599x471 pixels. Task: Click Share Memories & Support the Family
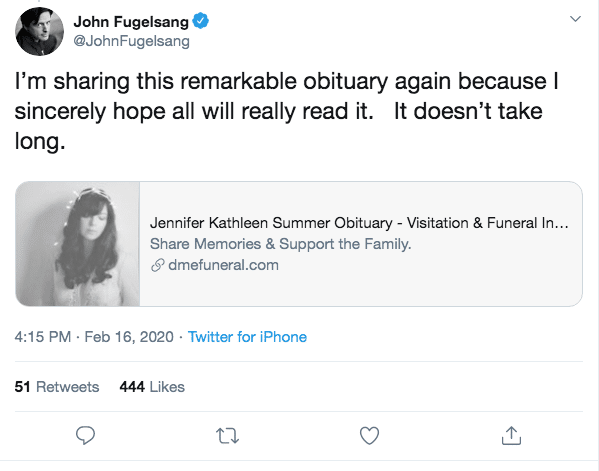point(280,244)
